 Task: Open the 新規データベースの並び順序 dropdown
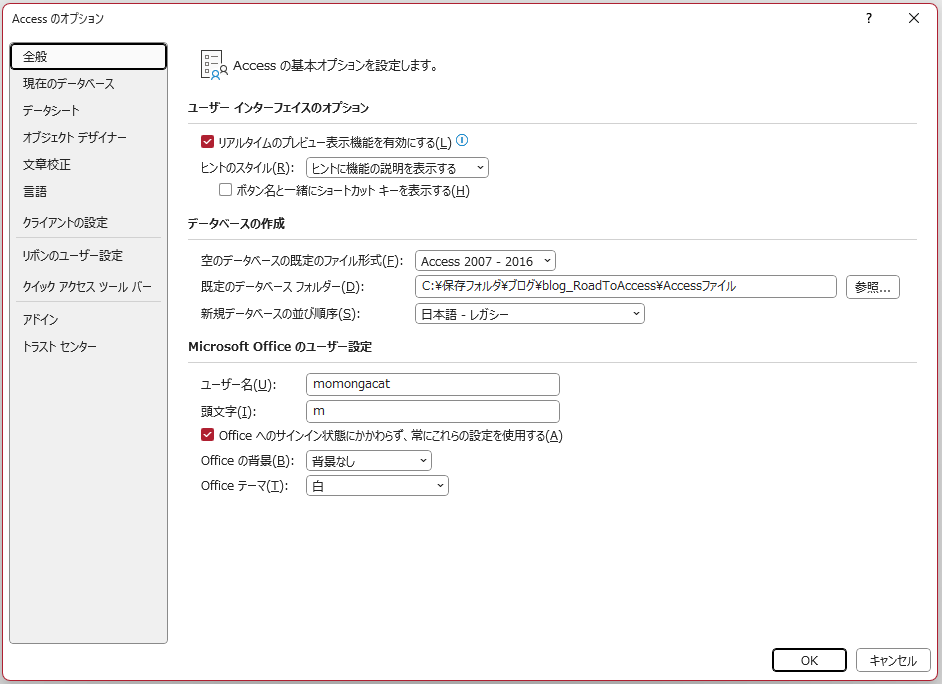tap(529, 314)
